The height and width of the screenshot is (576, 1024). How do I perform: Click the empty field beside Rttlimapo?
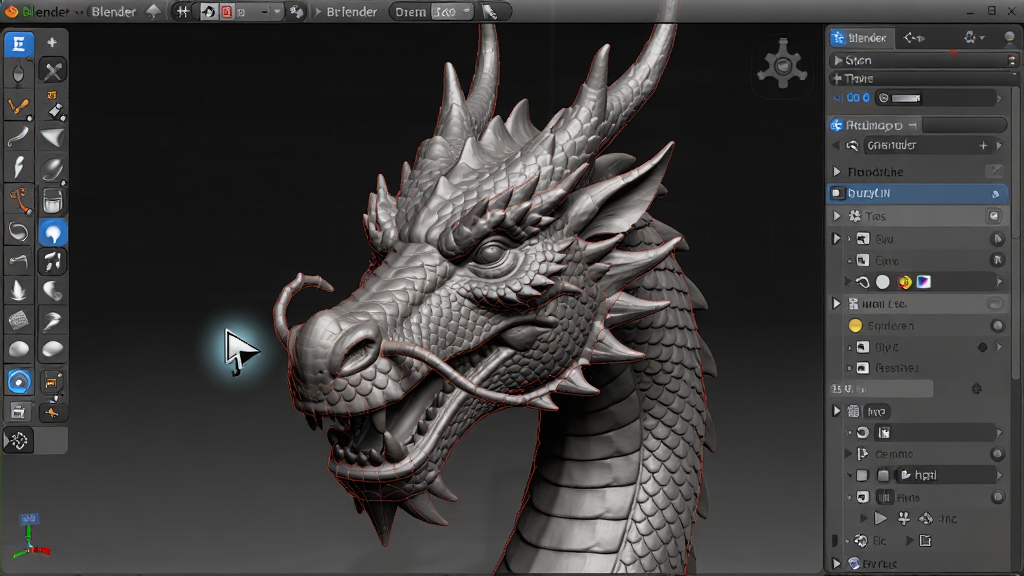click(965, 125)
